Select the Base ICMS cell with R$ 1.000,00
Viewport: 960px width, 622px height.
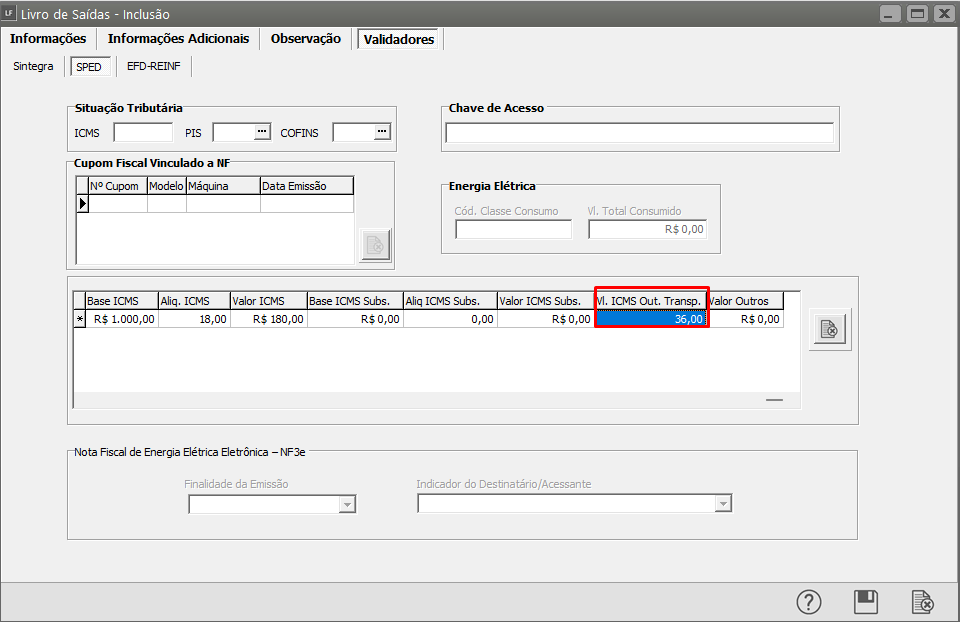[122, 320]
